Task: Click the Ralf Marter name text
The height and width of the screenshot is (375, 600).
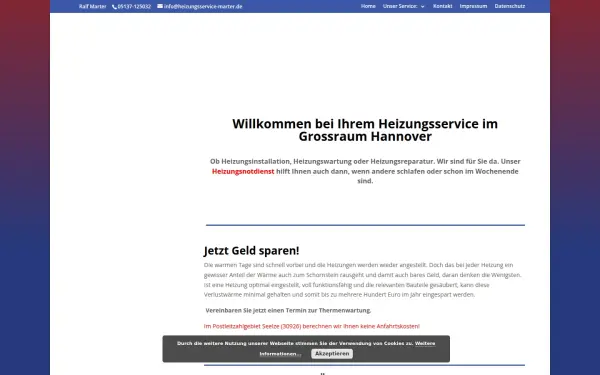Action: click(93, 7)
